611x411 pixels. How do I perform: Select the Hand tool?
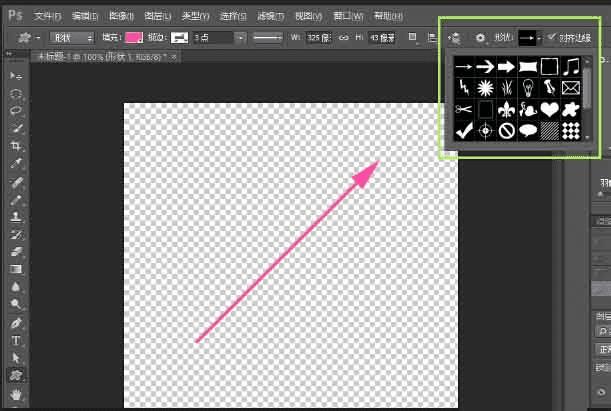[x=16, y=395]
